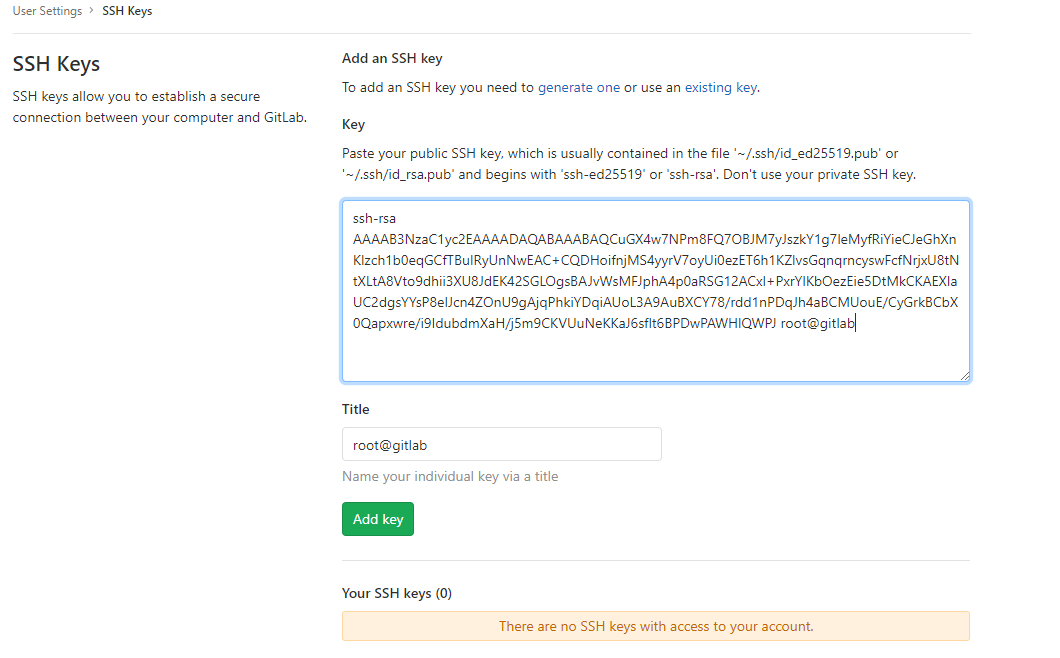Click the 'SSH keys allow you' description text
Viewport: 1060px width, 658px height.
coord(160,107)
